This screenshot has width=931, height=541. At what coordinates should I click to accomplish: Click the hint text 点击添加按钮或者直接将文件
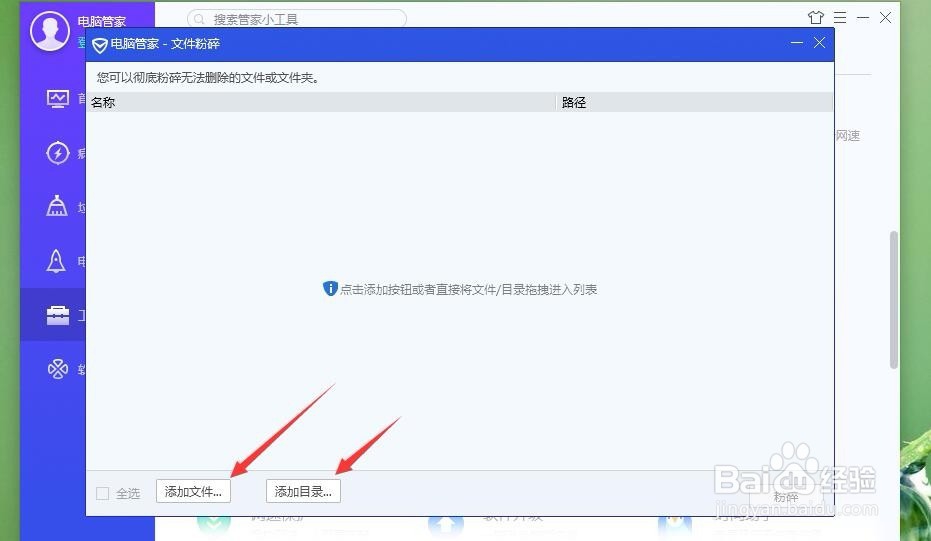pos(468,289)
